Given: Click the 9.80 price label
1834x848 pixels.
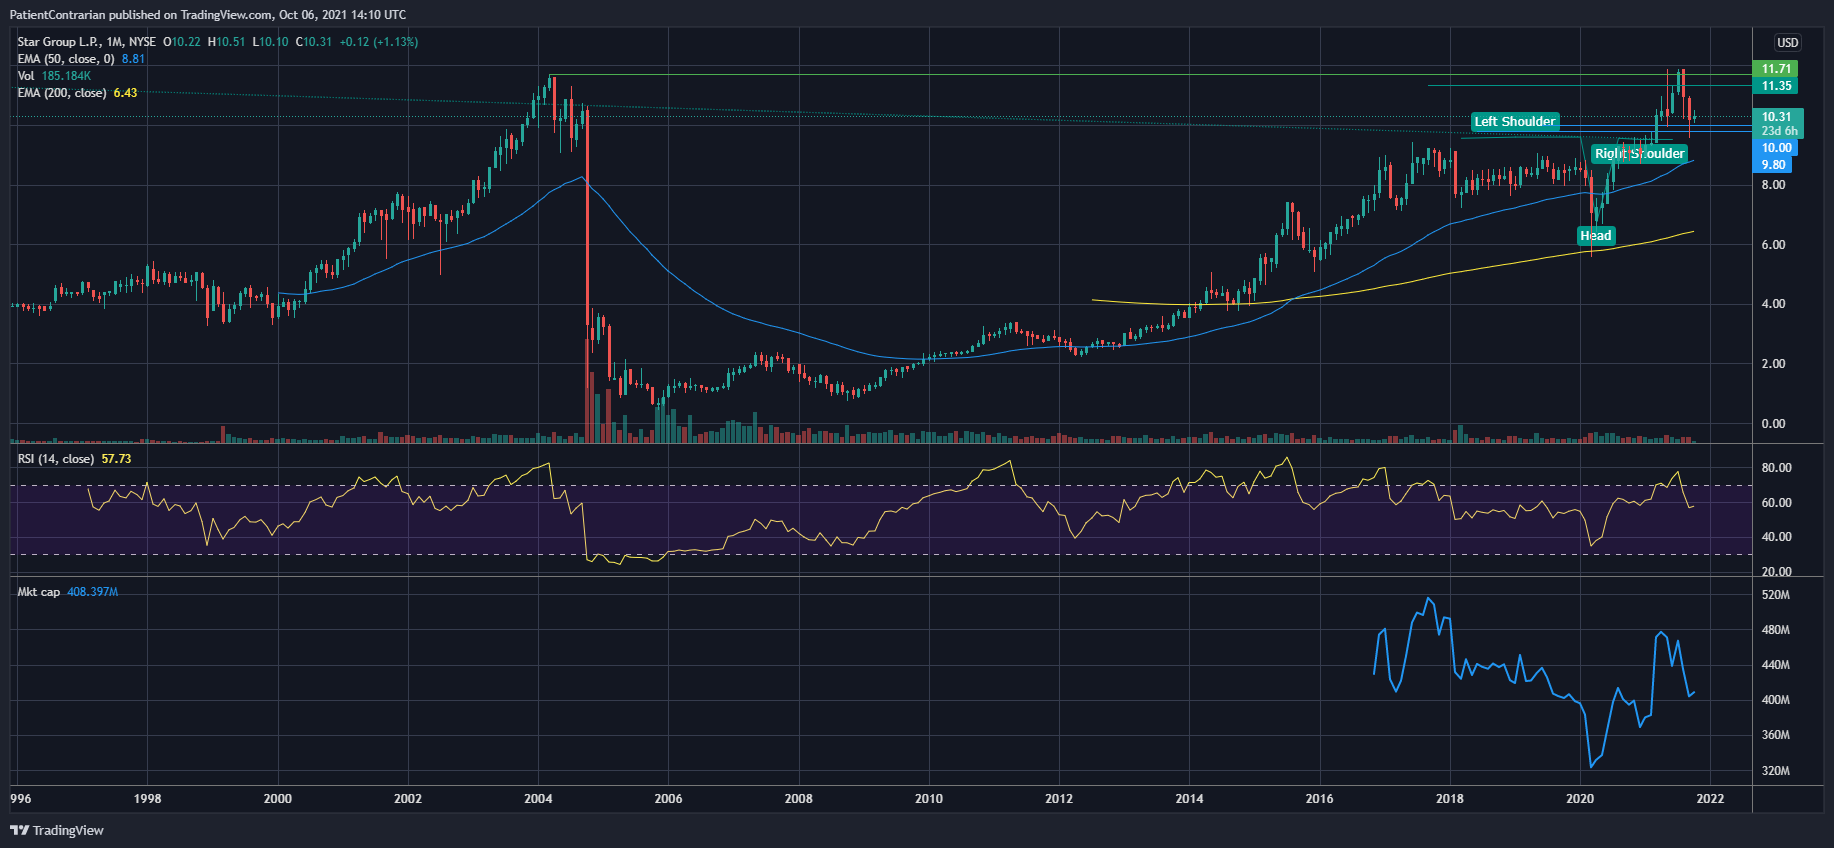Looking at the screenshot, I should (1773, 165).
